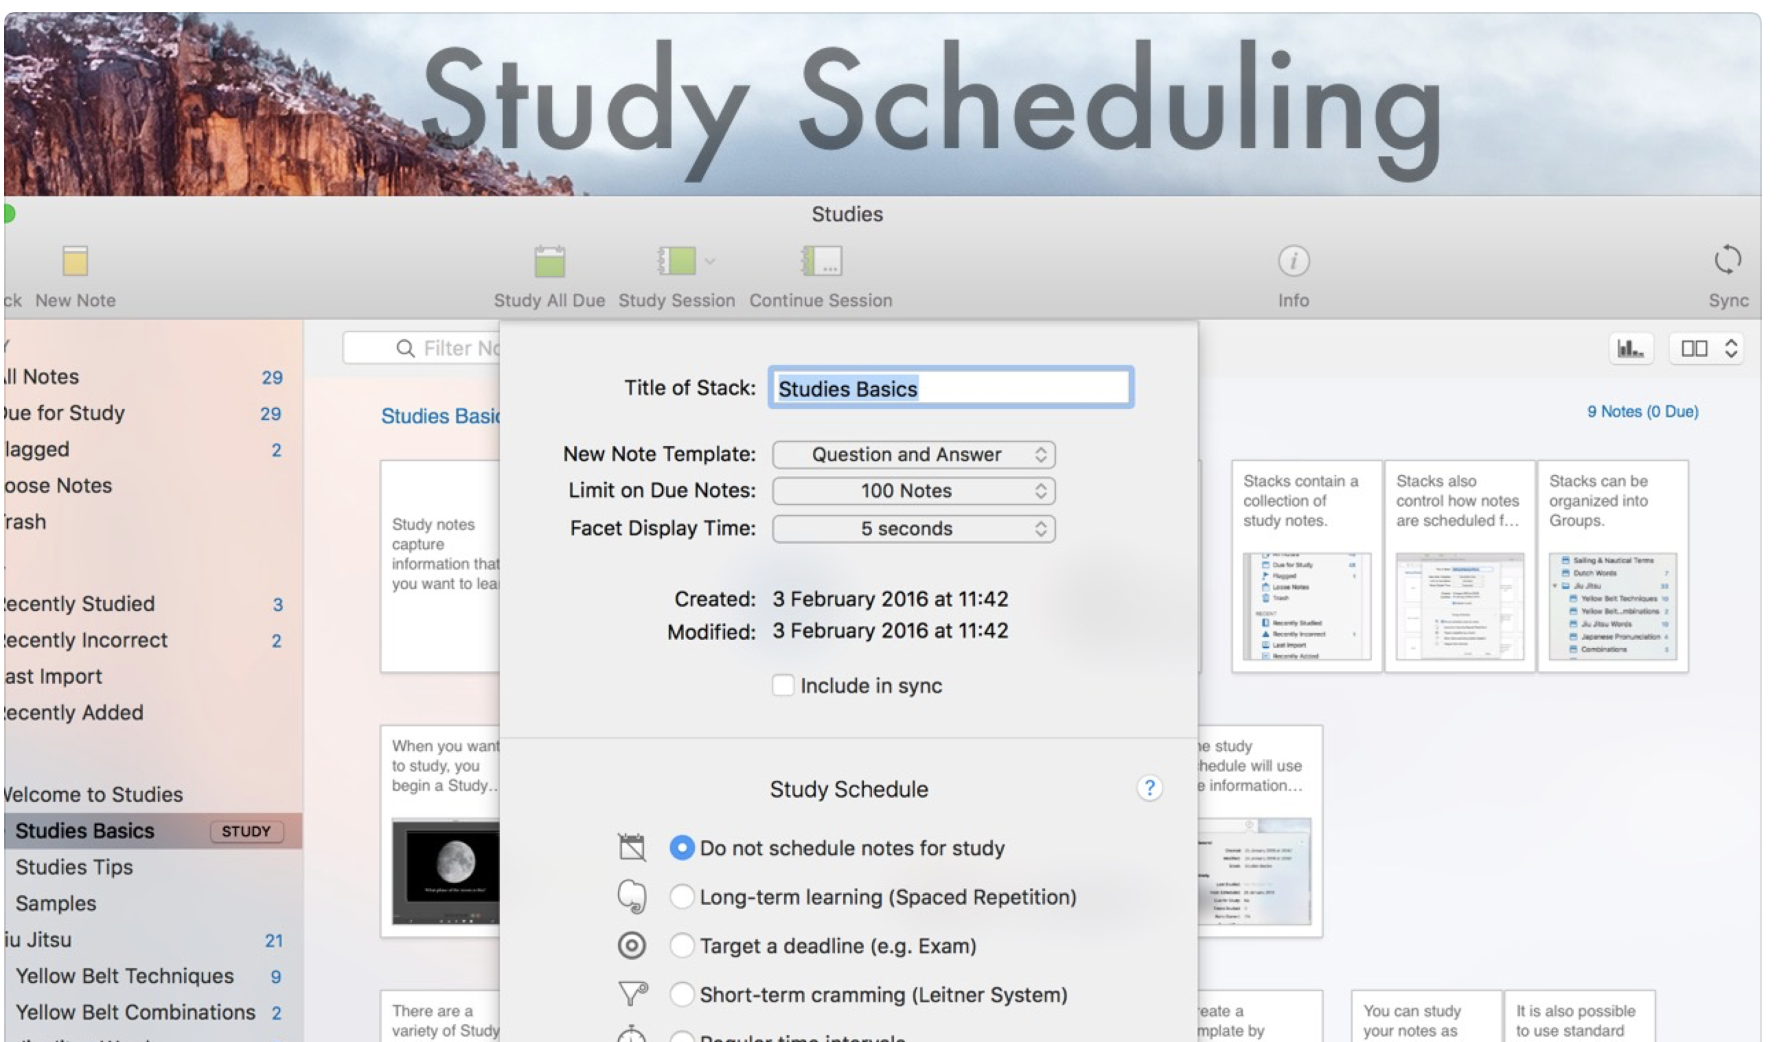Show Flagged notes
The height and width of the screenshot is (1042, 1782).
(152, 450)
